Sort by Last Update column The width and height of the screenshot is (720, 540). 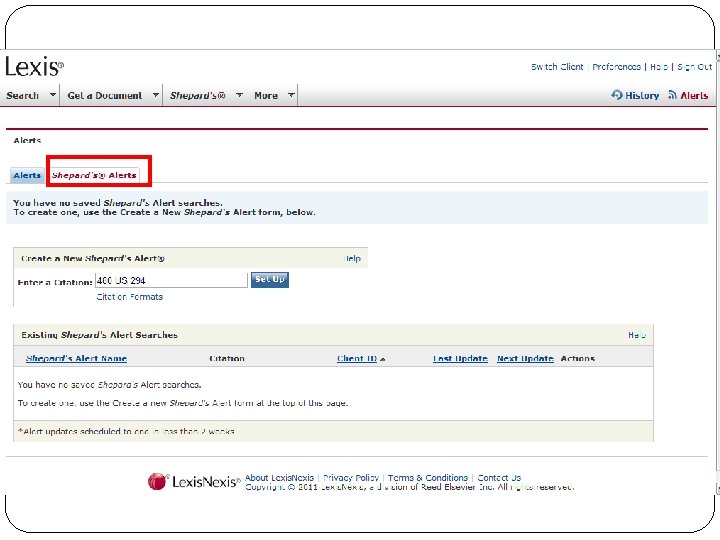pyautogui.click(x=460, y=359)
